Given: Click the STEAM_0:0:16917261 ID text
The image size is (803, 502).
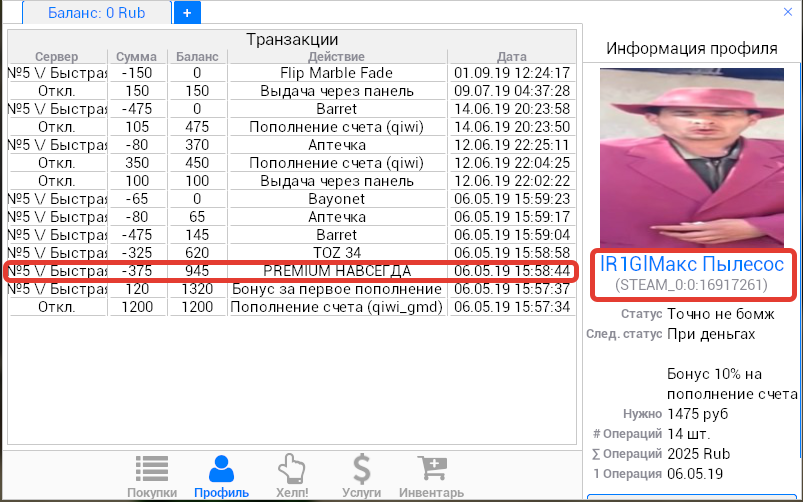Looking at the screenshot, I should coord(691,285).
